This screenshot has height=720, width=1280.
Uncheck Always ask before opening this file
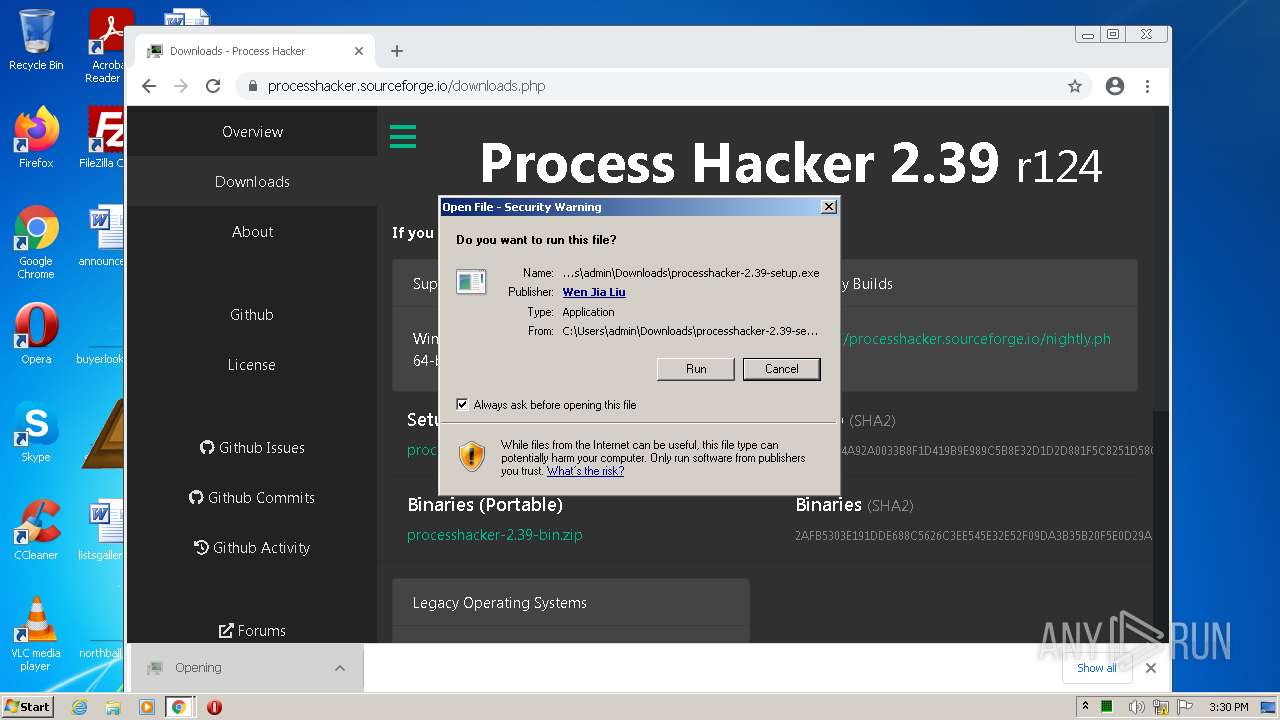pos(462,405)
